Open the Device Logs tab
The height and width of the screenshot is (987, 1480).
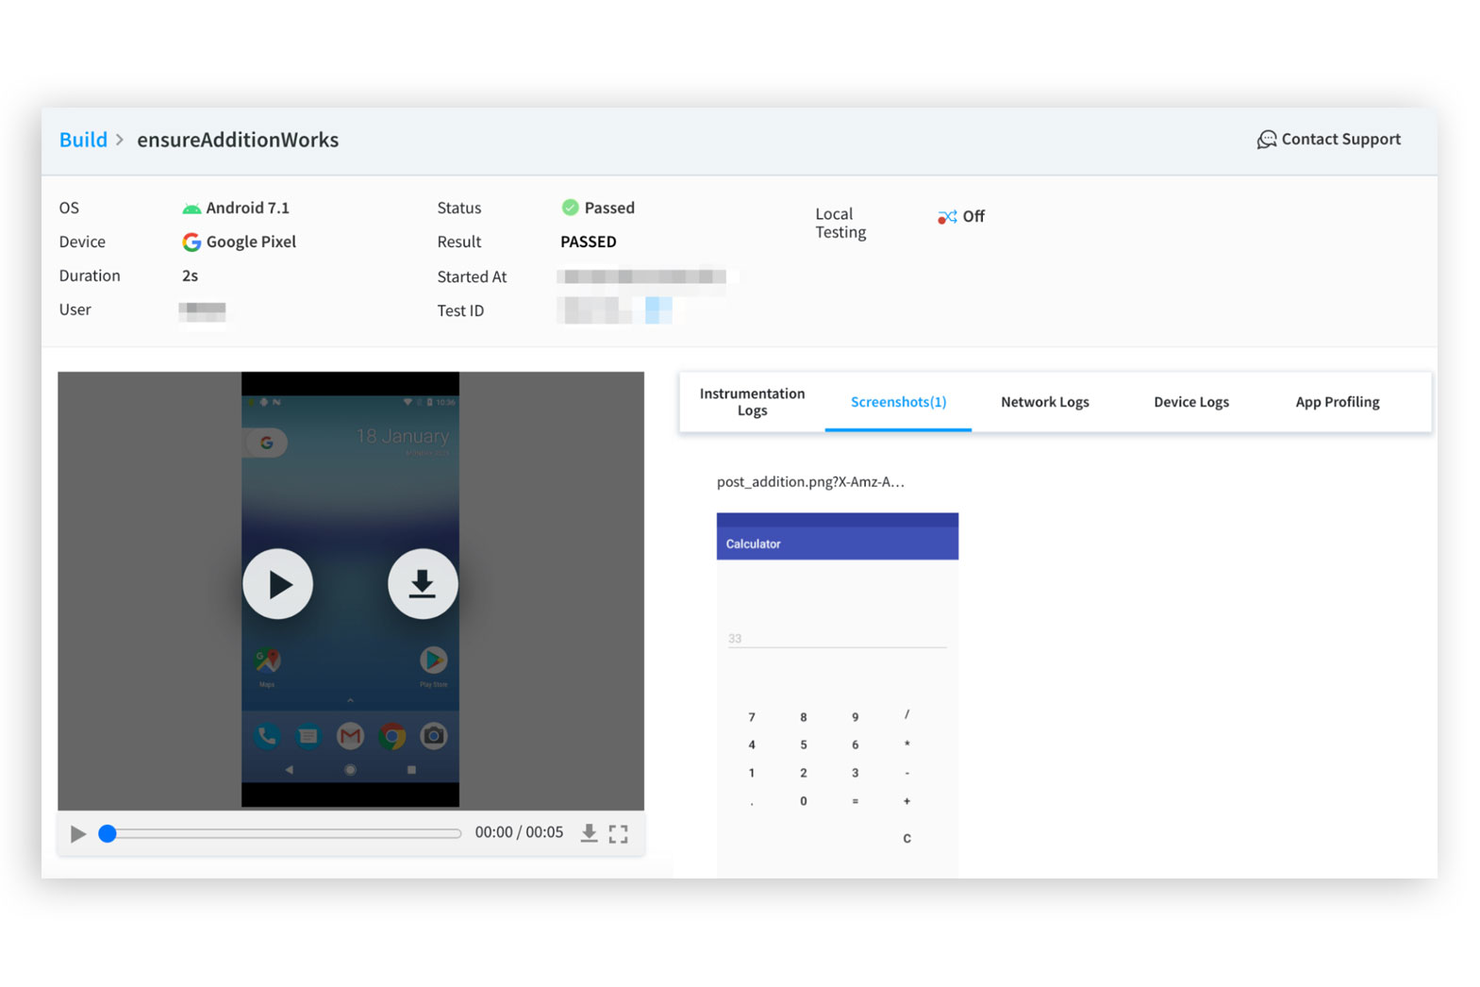tap(1191, 402)
